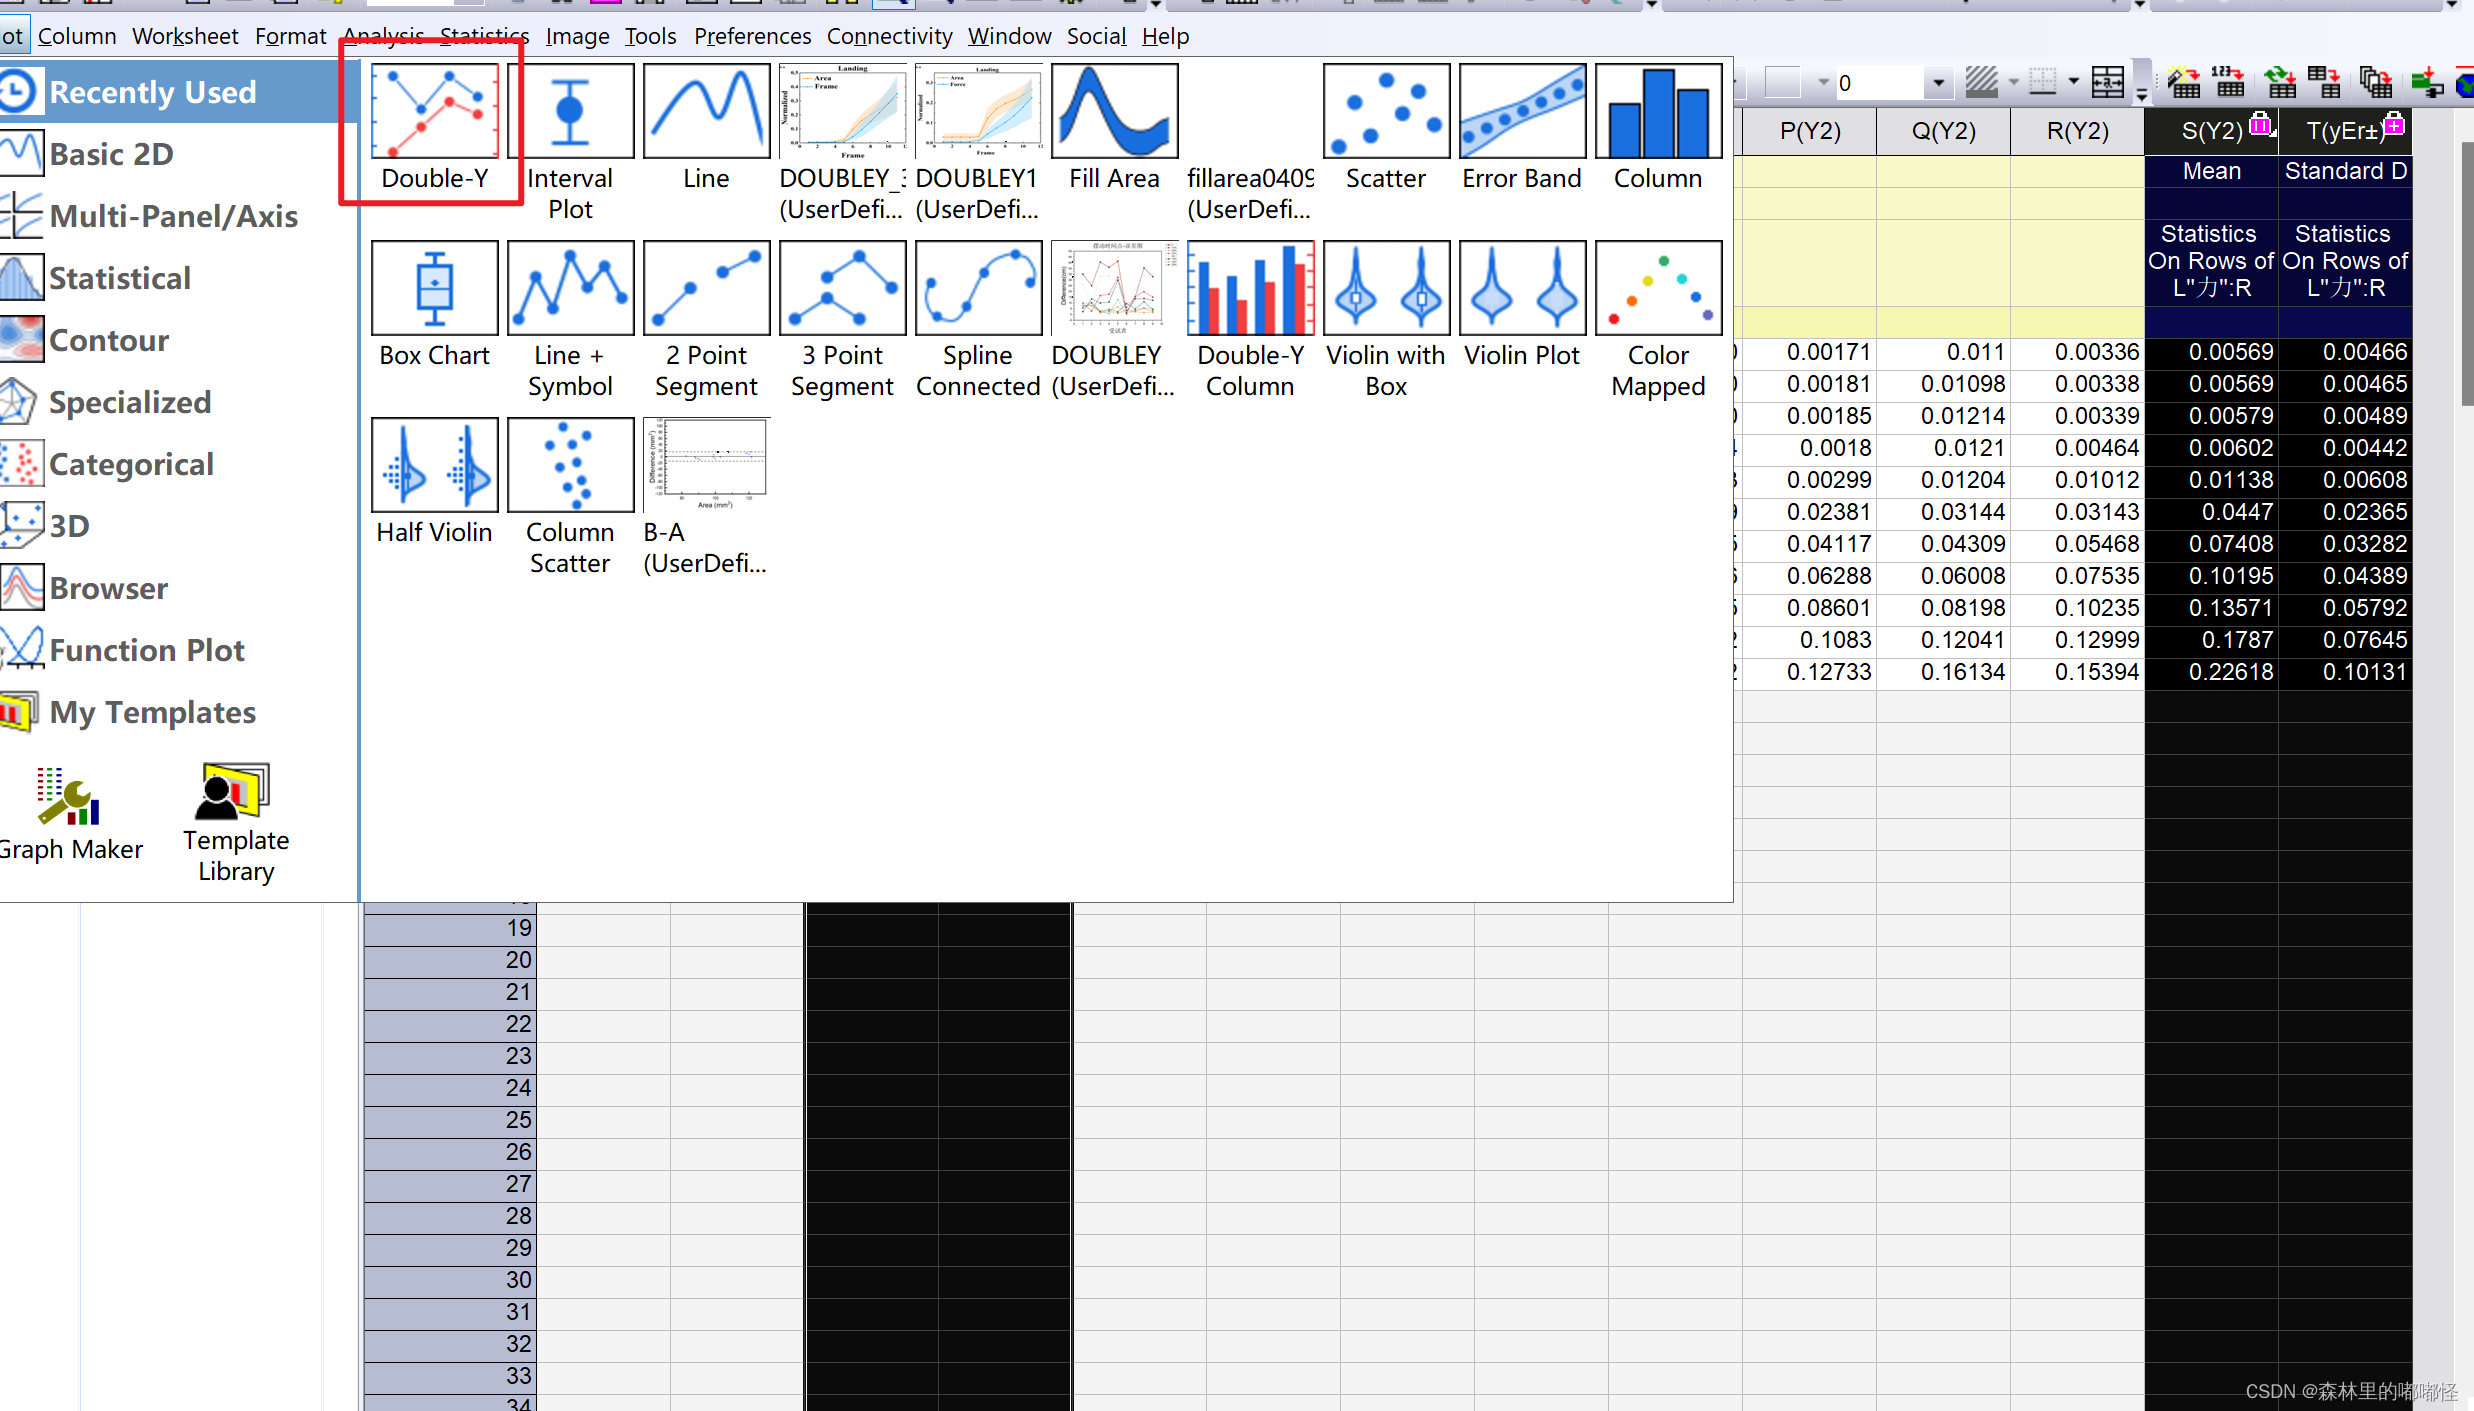The height and width of the screenshot is (1411, 2474).
Task: Click the empty fill color swatch box
Action: (x=1782, y=83)
